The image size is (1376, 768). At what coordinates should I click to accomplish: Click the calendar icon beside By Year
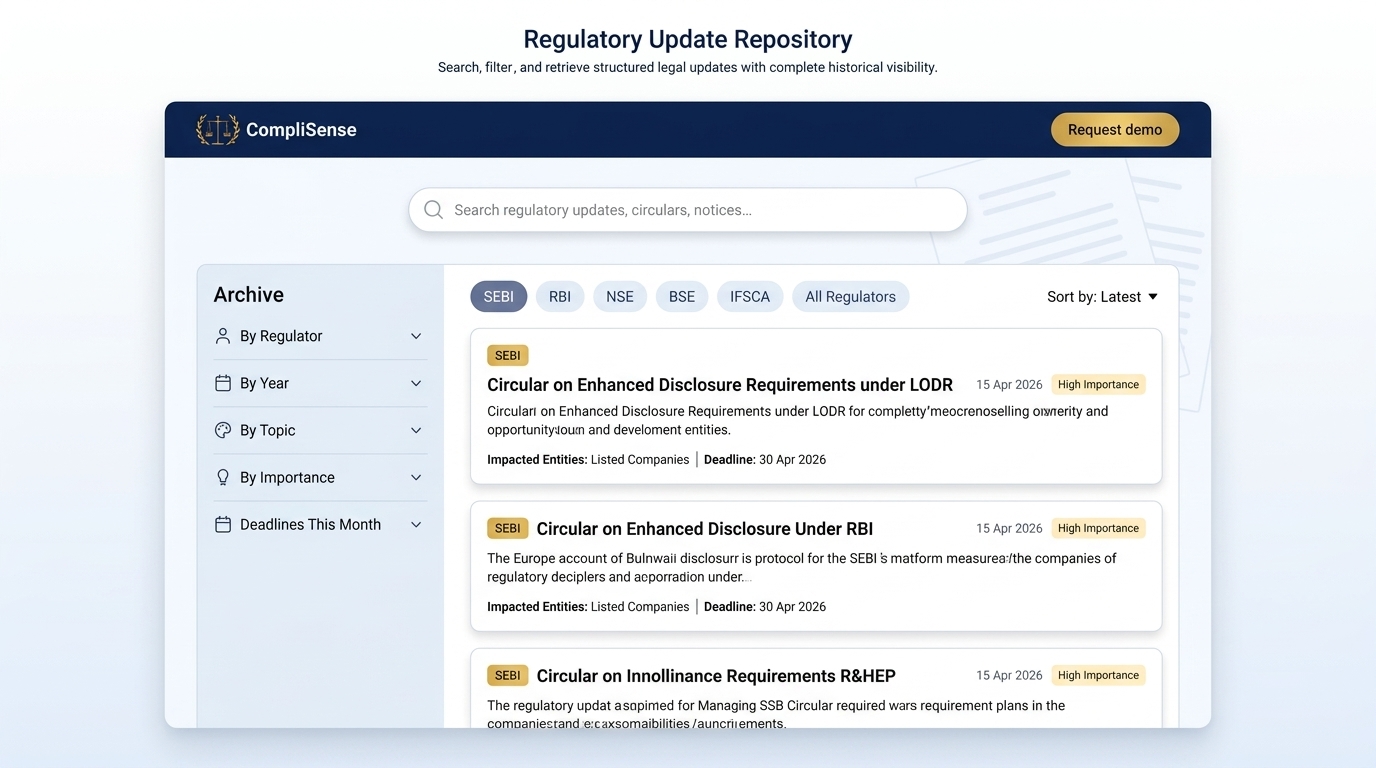click(223, 383)
